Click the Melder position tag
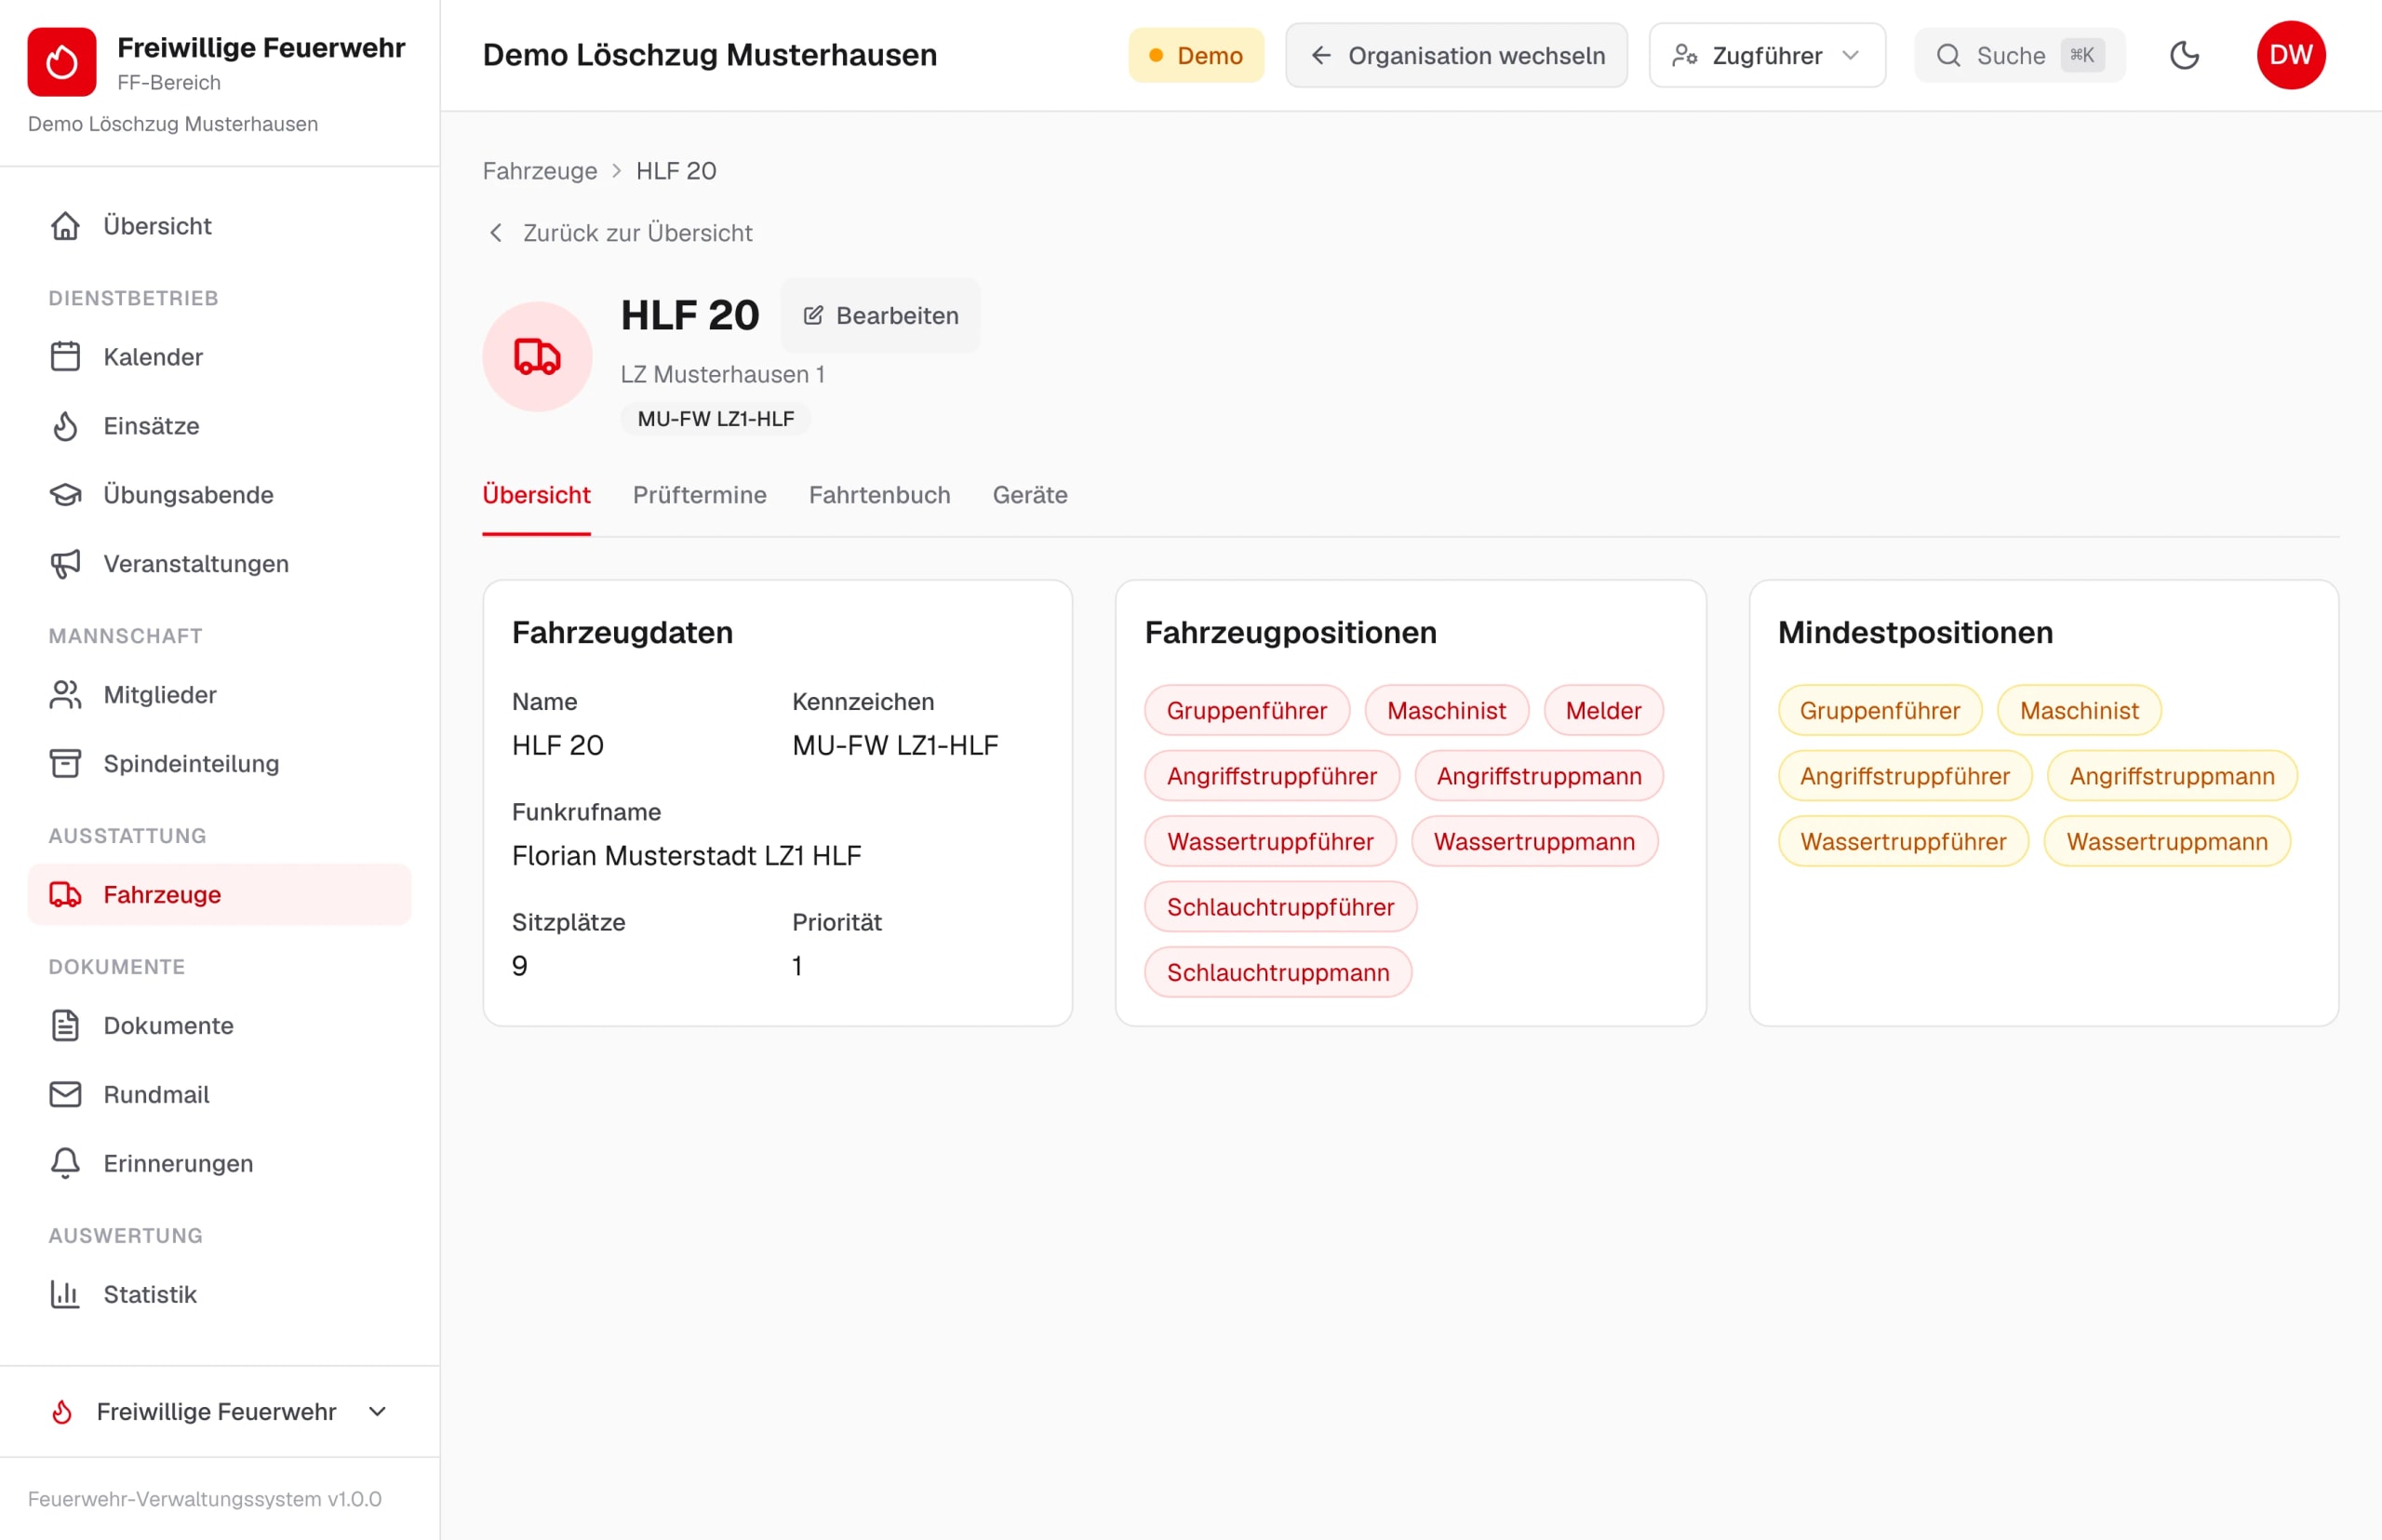 click(1603, 711)
